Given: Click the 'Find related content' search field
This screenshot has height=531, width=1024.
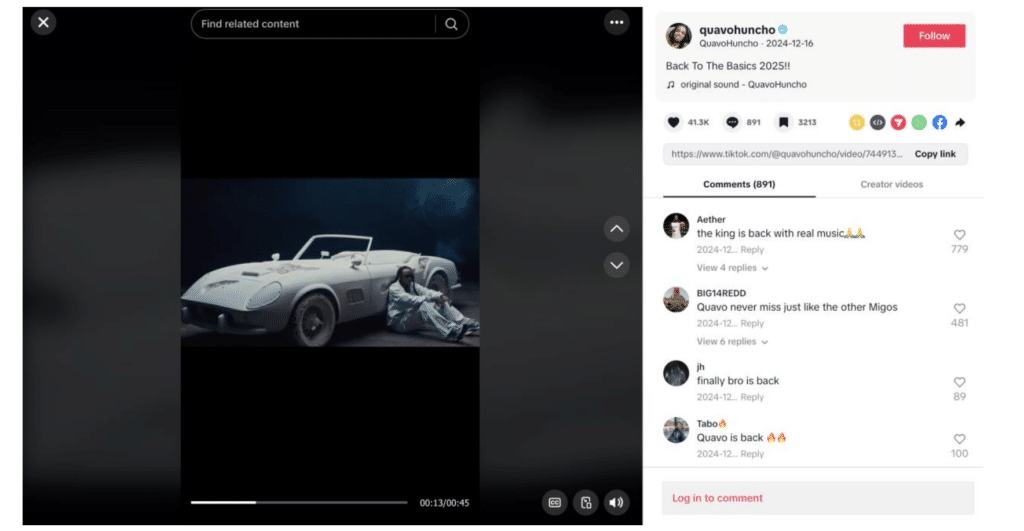Looking at the screenshot, I should [312, 24].
